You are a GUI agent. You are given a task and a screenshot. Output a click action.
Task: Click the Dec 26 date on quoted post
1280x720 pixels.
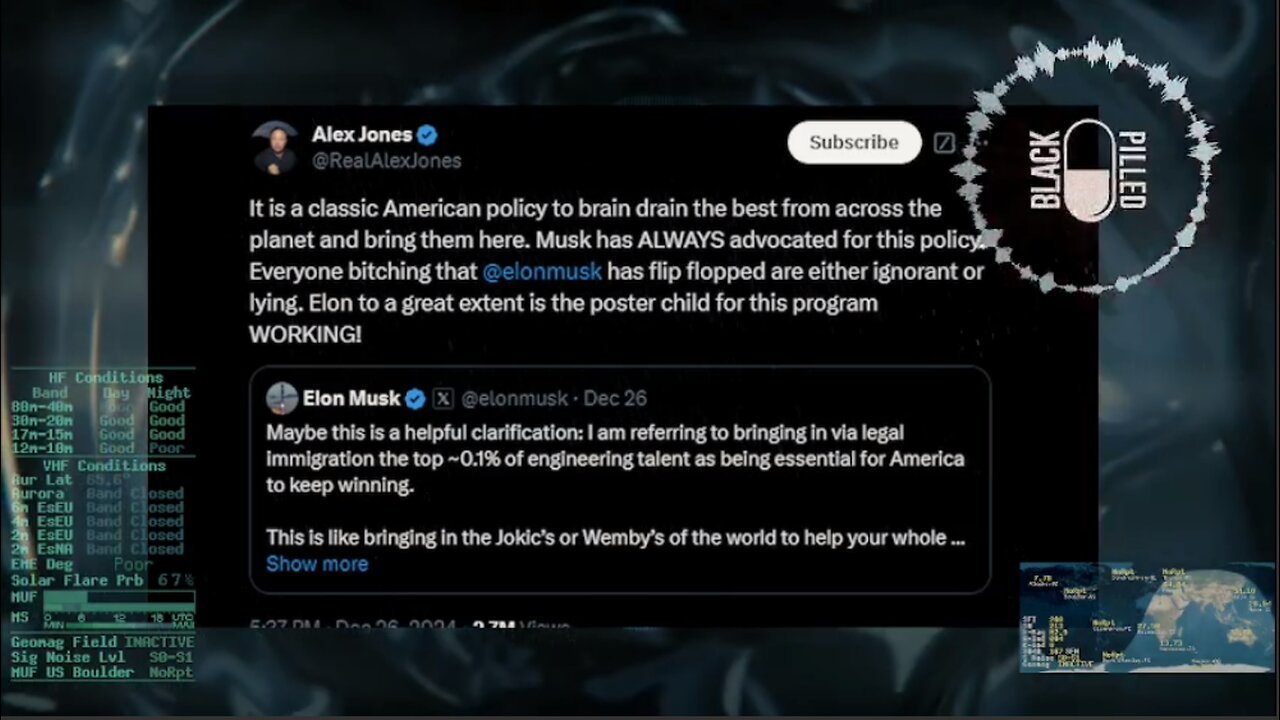pos(615,398)
